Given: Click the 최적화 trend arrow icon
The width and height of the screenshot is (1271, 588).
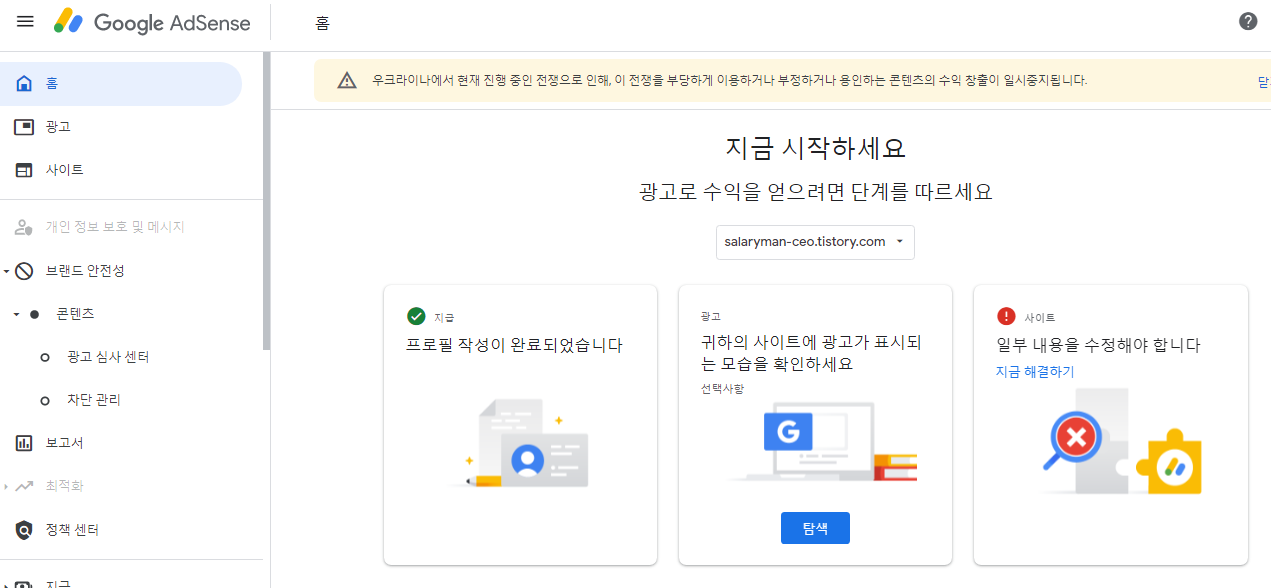Looking at the screenshot, I should pos(25,486).
